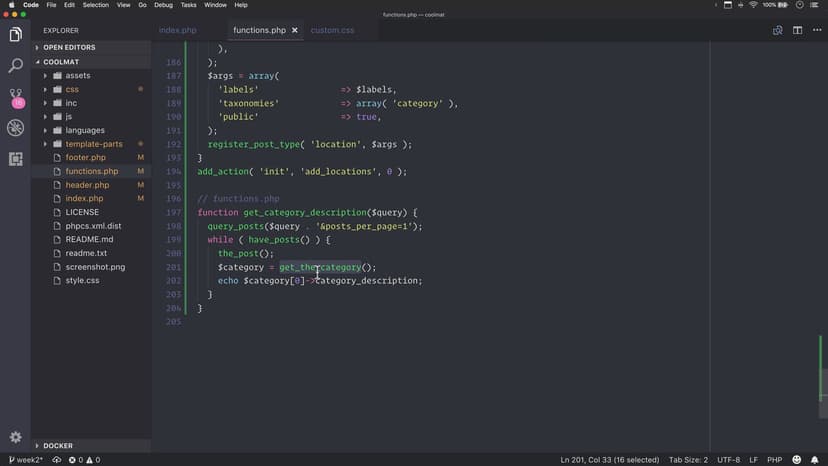Open the Debug view icon
Viewport: 828px width, 466px height.
[15, 128]
